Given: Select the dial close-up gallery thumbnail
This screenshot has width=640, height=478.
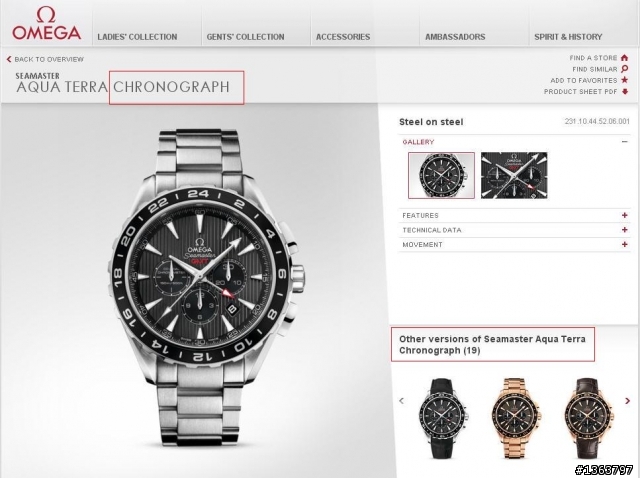Looking at the screenshot, I should pyautogui.click(x=514, y=176).
